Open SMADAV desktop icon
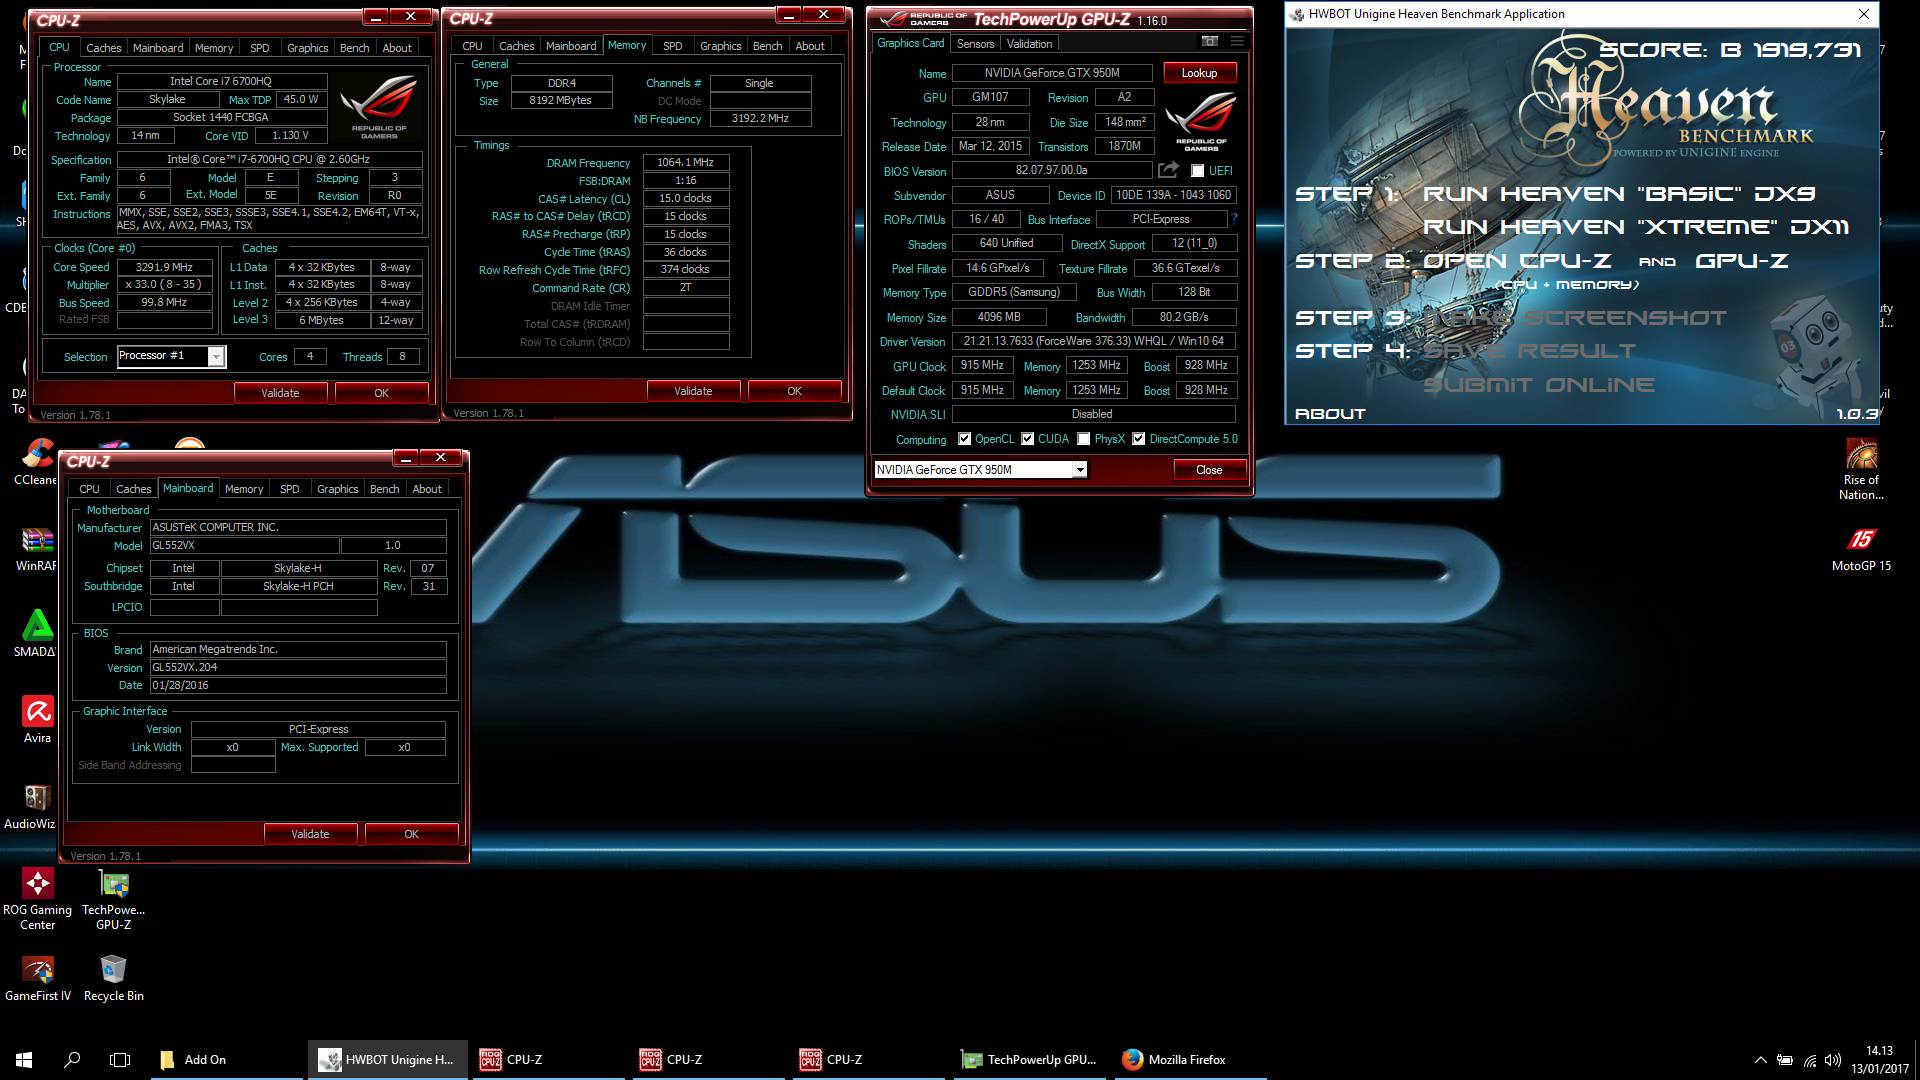The image size is (1920, 1080). [36, 634]
